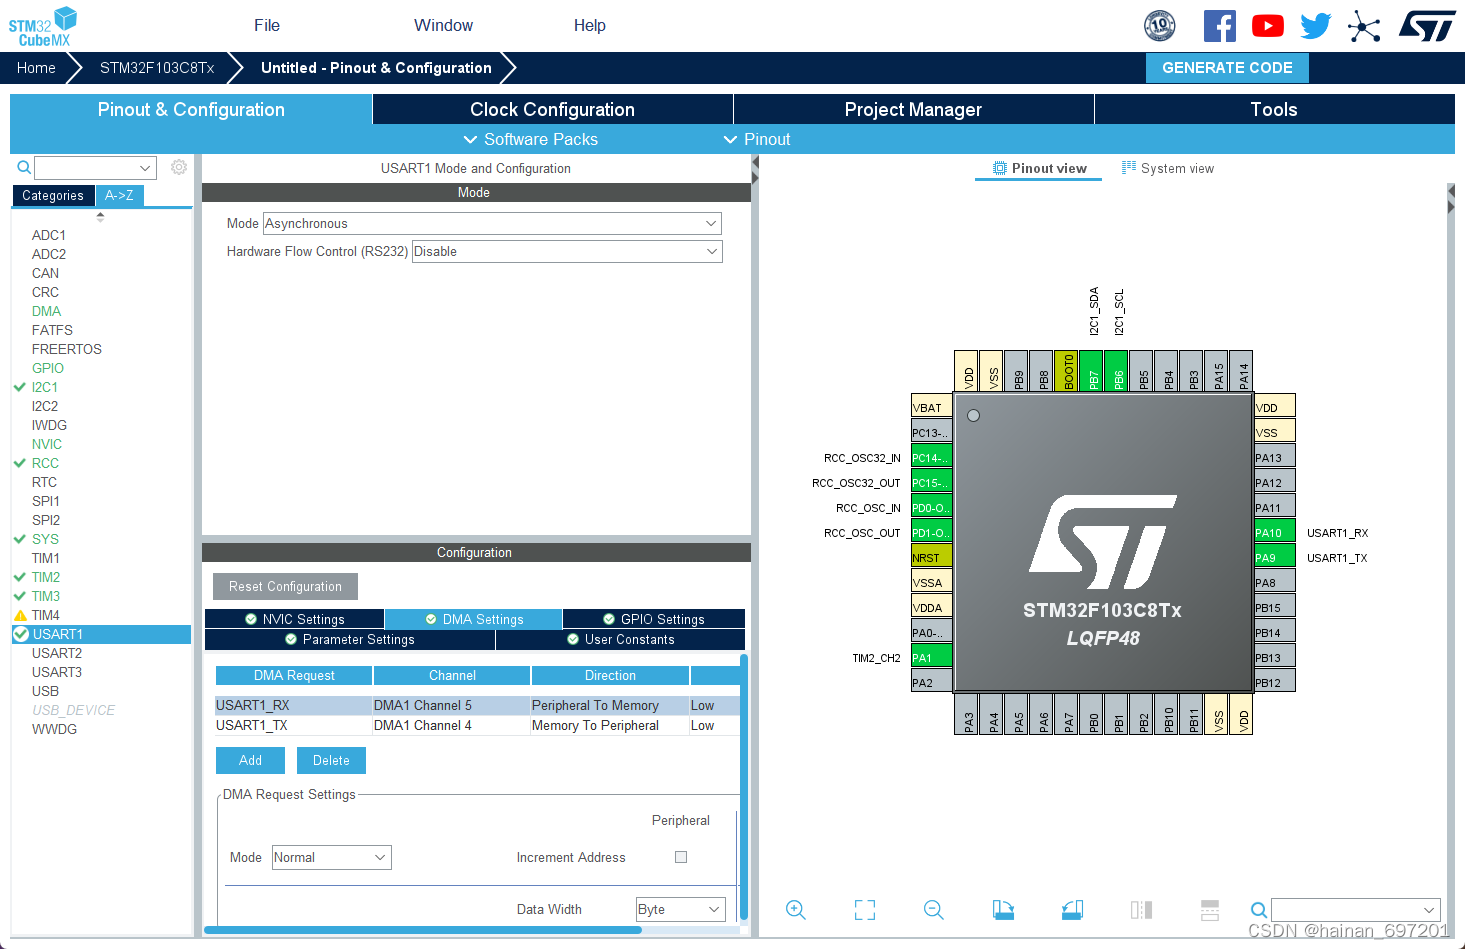Select the USART1_TX DMA request row
This screenshot has height=949, width=1465.
click(477, 725)
